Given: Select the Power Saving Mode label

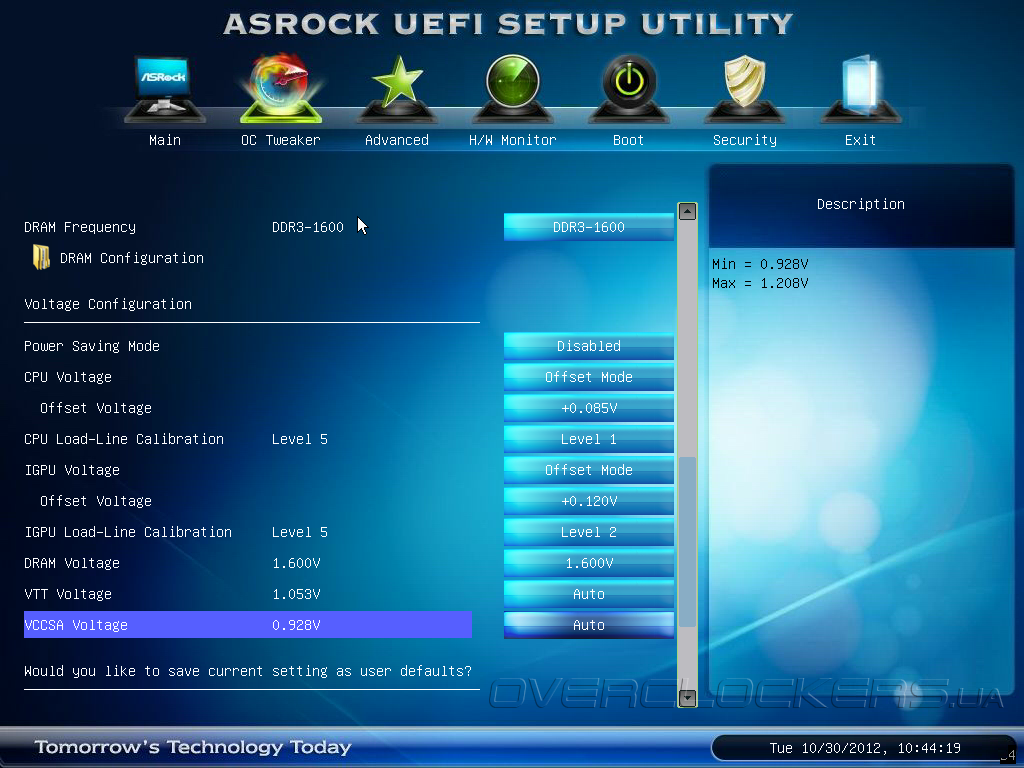Looking at the screenshot, I should click(x=92, y=346).
